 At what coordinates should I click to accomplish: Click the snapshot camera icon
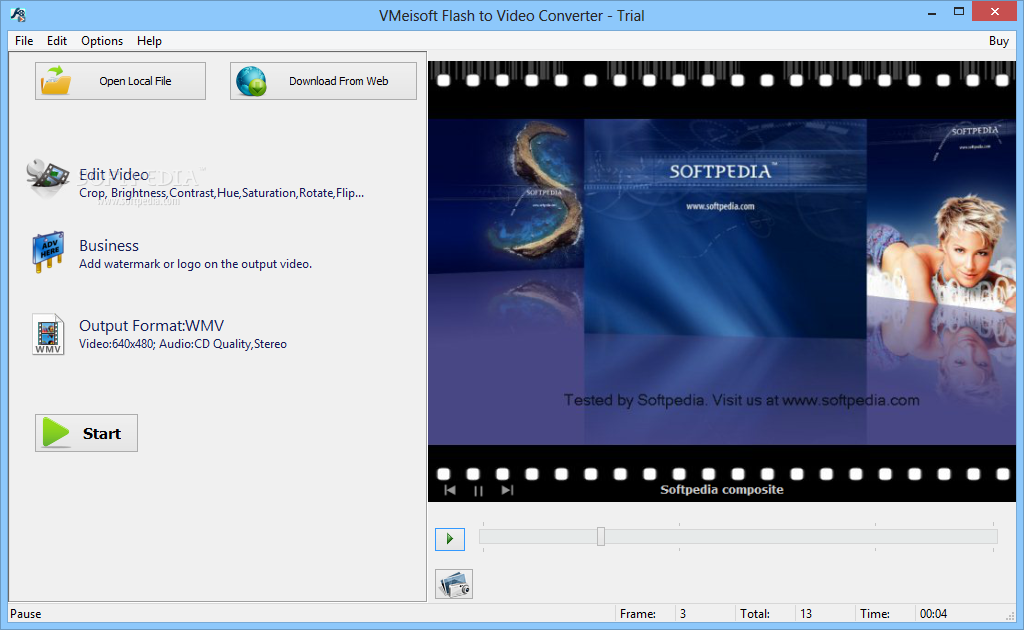[454, 584]
